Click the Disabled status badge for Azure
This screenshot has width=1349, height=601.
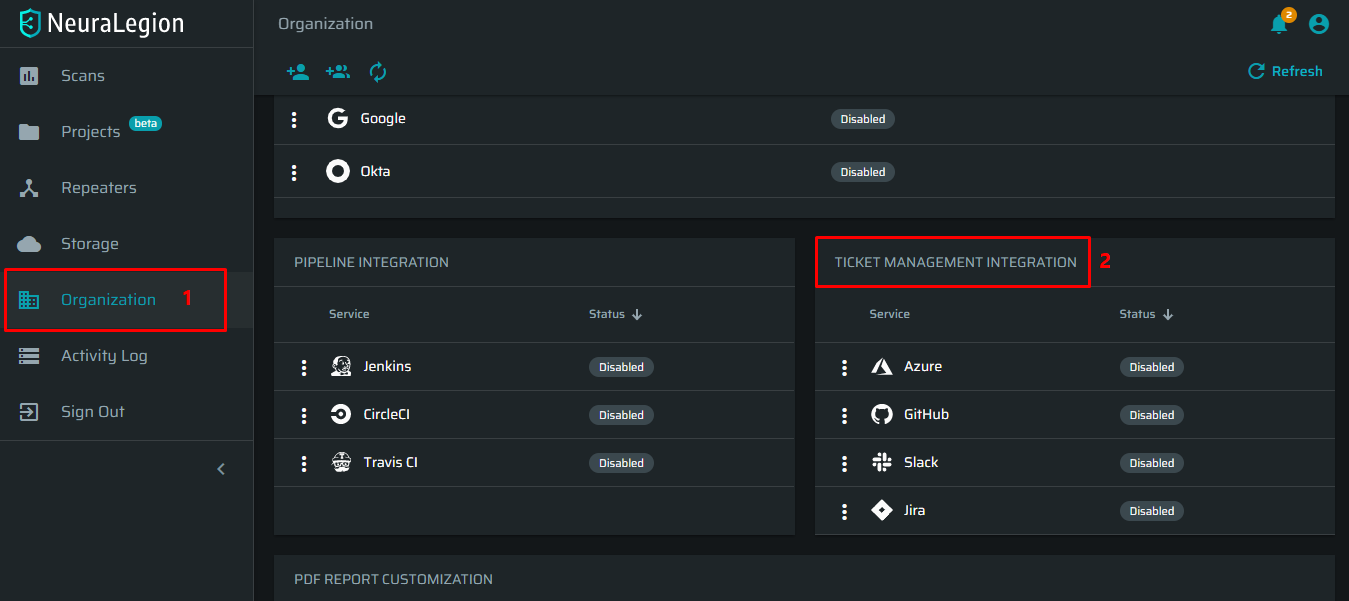[1152, 367]
